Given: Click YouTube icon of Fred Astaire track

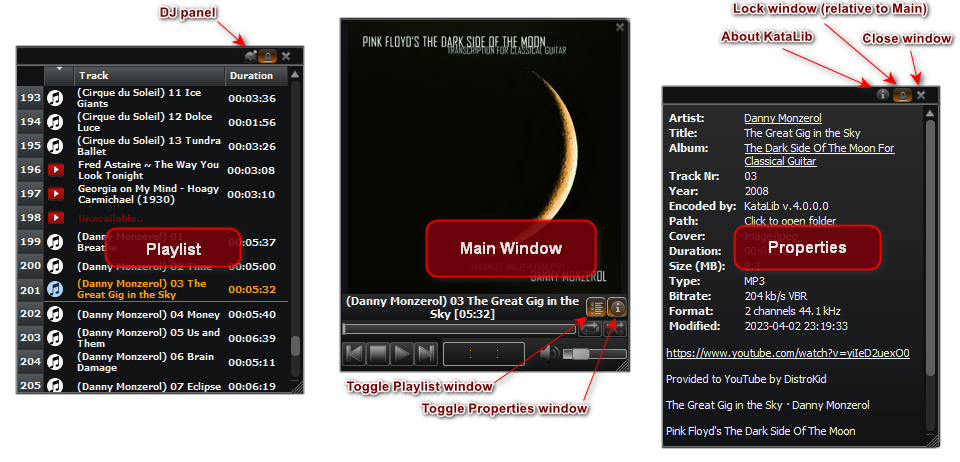Looking at the screenshot, I should pos(56,170).
